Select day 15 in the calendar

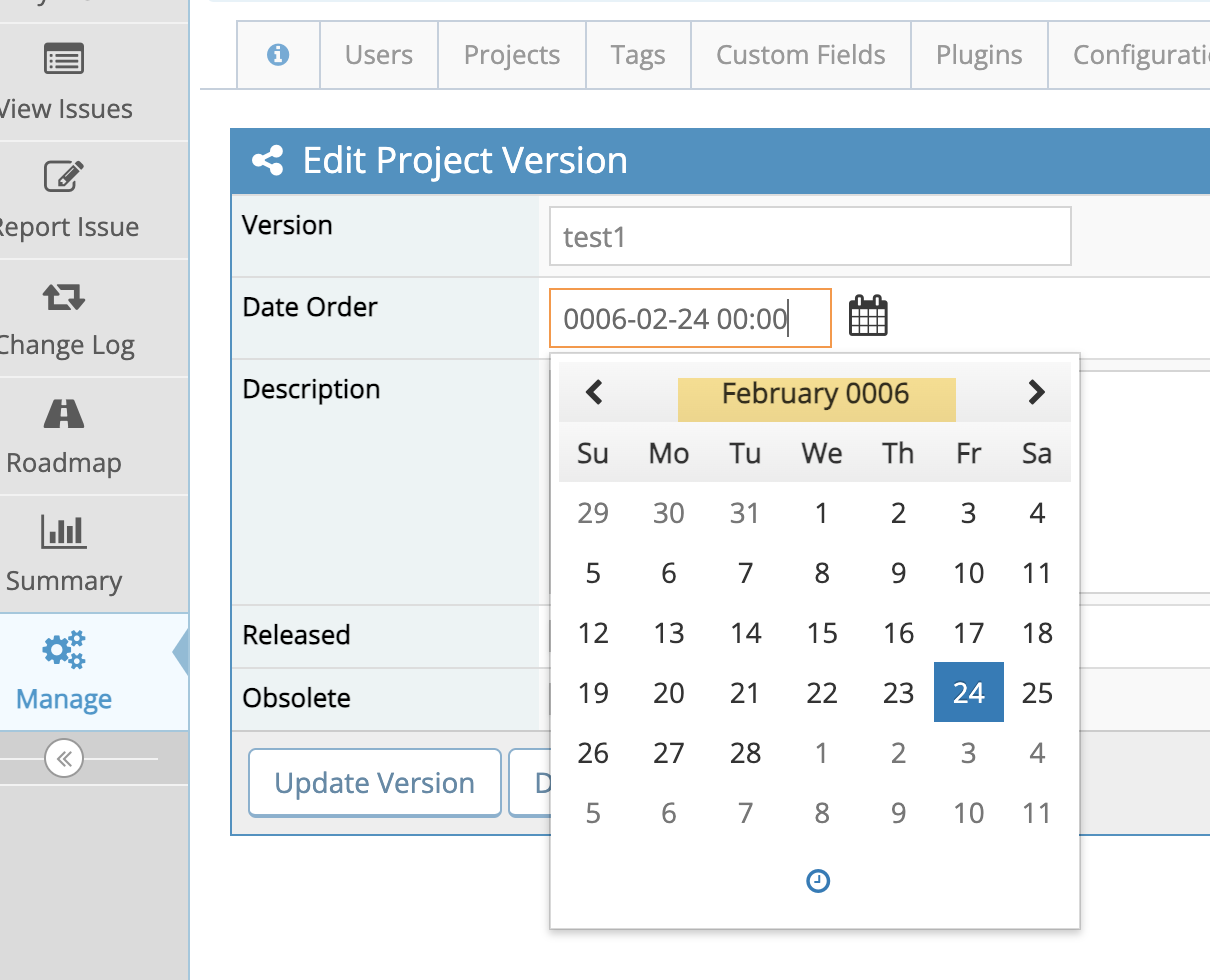[822, 633]
